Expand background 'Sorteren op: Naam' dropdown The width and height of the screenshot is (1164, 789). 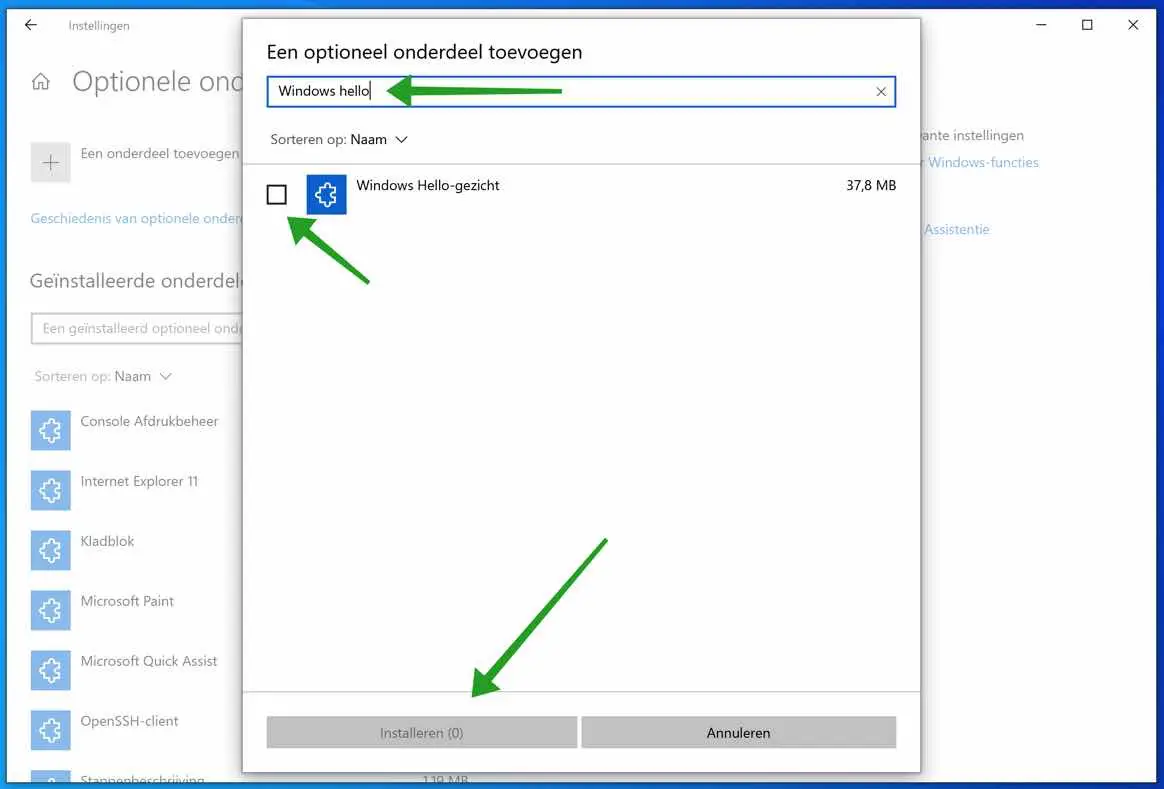(103, 376)
